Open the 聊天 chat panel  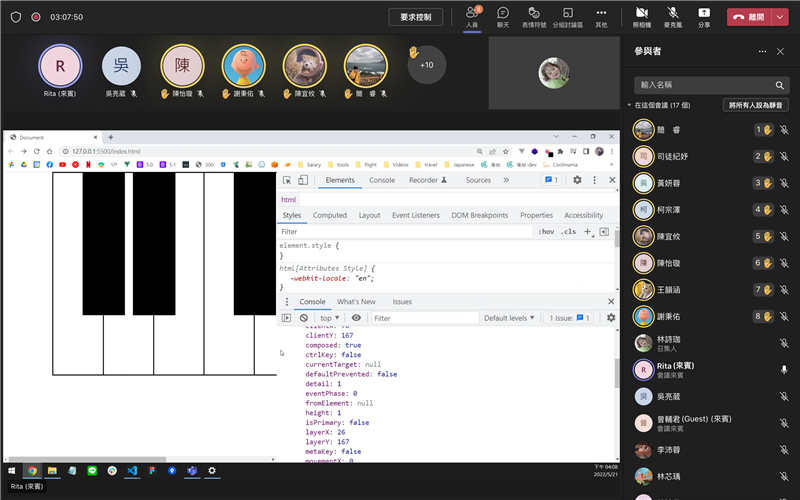(x=503, y=16)
